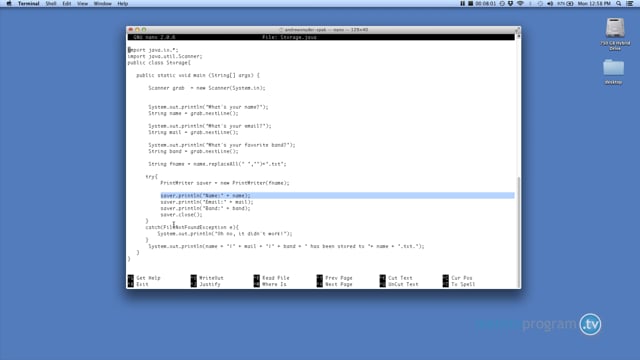Viewport: 640px width, 360px height.
Task: Click the 'String fname = name.replaceAll' line
Action: pos(217,164)
